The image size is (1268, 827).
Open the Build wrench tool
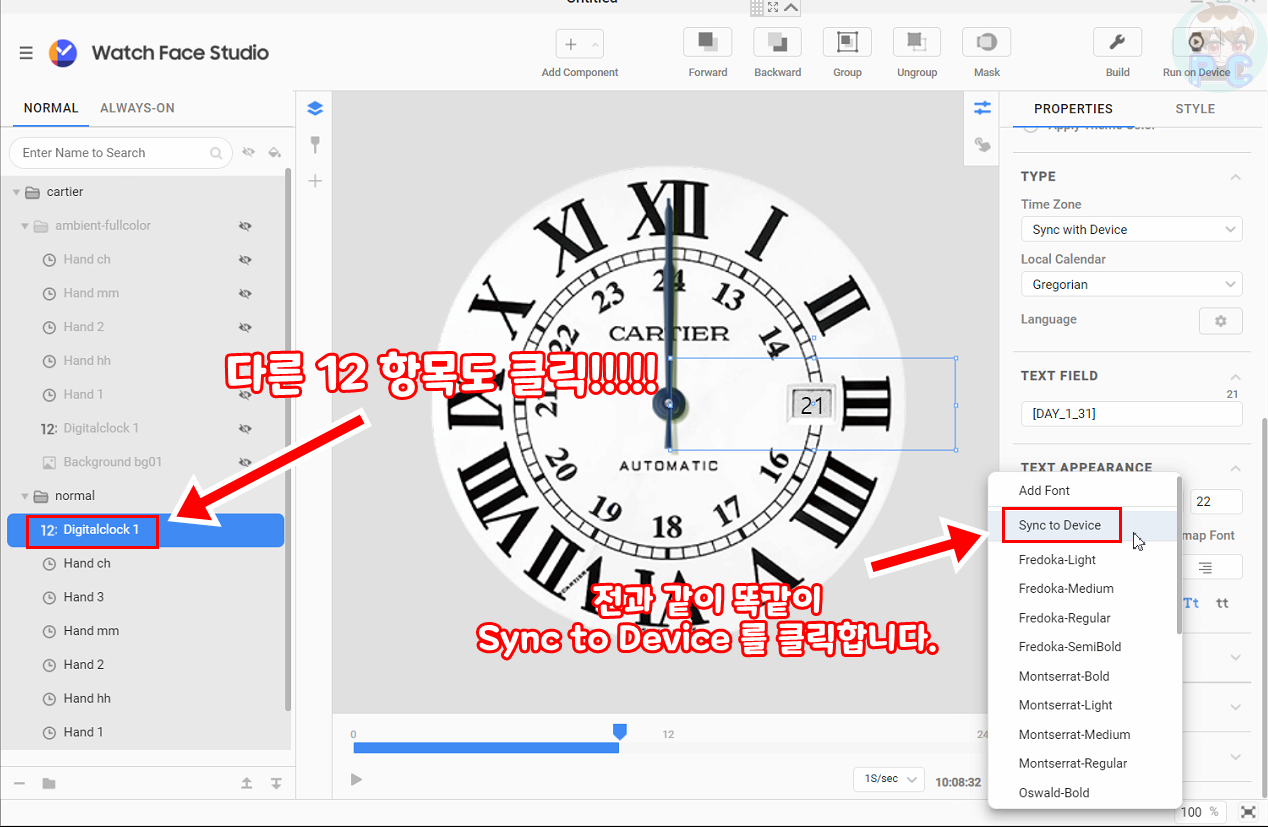pyautogui.click(x=1118, y=42)
